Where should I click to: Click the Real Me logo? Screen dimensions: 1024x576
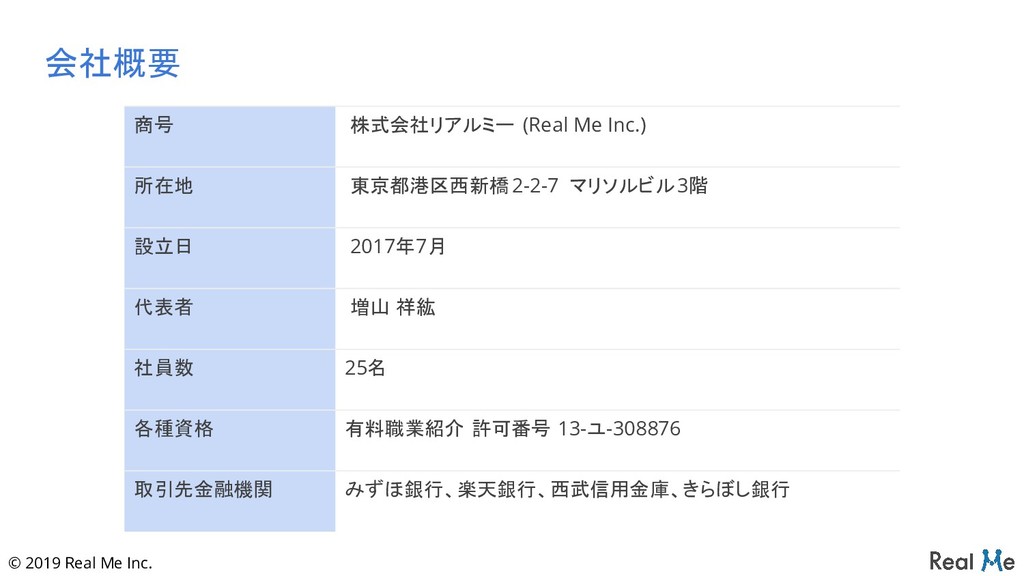click(x=971, y=560)
